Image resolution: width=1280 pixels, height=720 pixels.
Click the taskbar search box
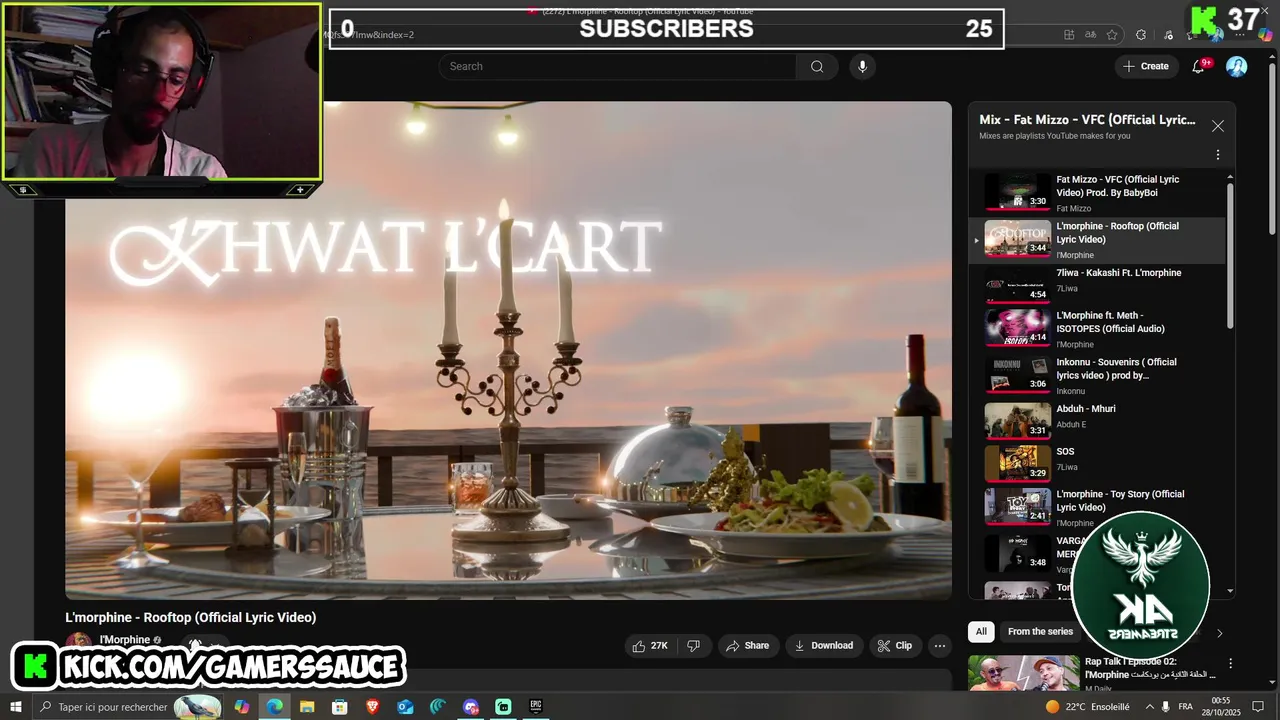(128, 706)
